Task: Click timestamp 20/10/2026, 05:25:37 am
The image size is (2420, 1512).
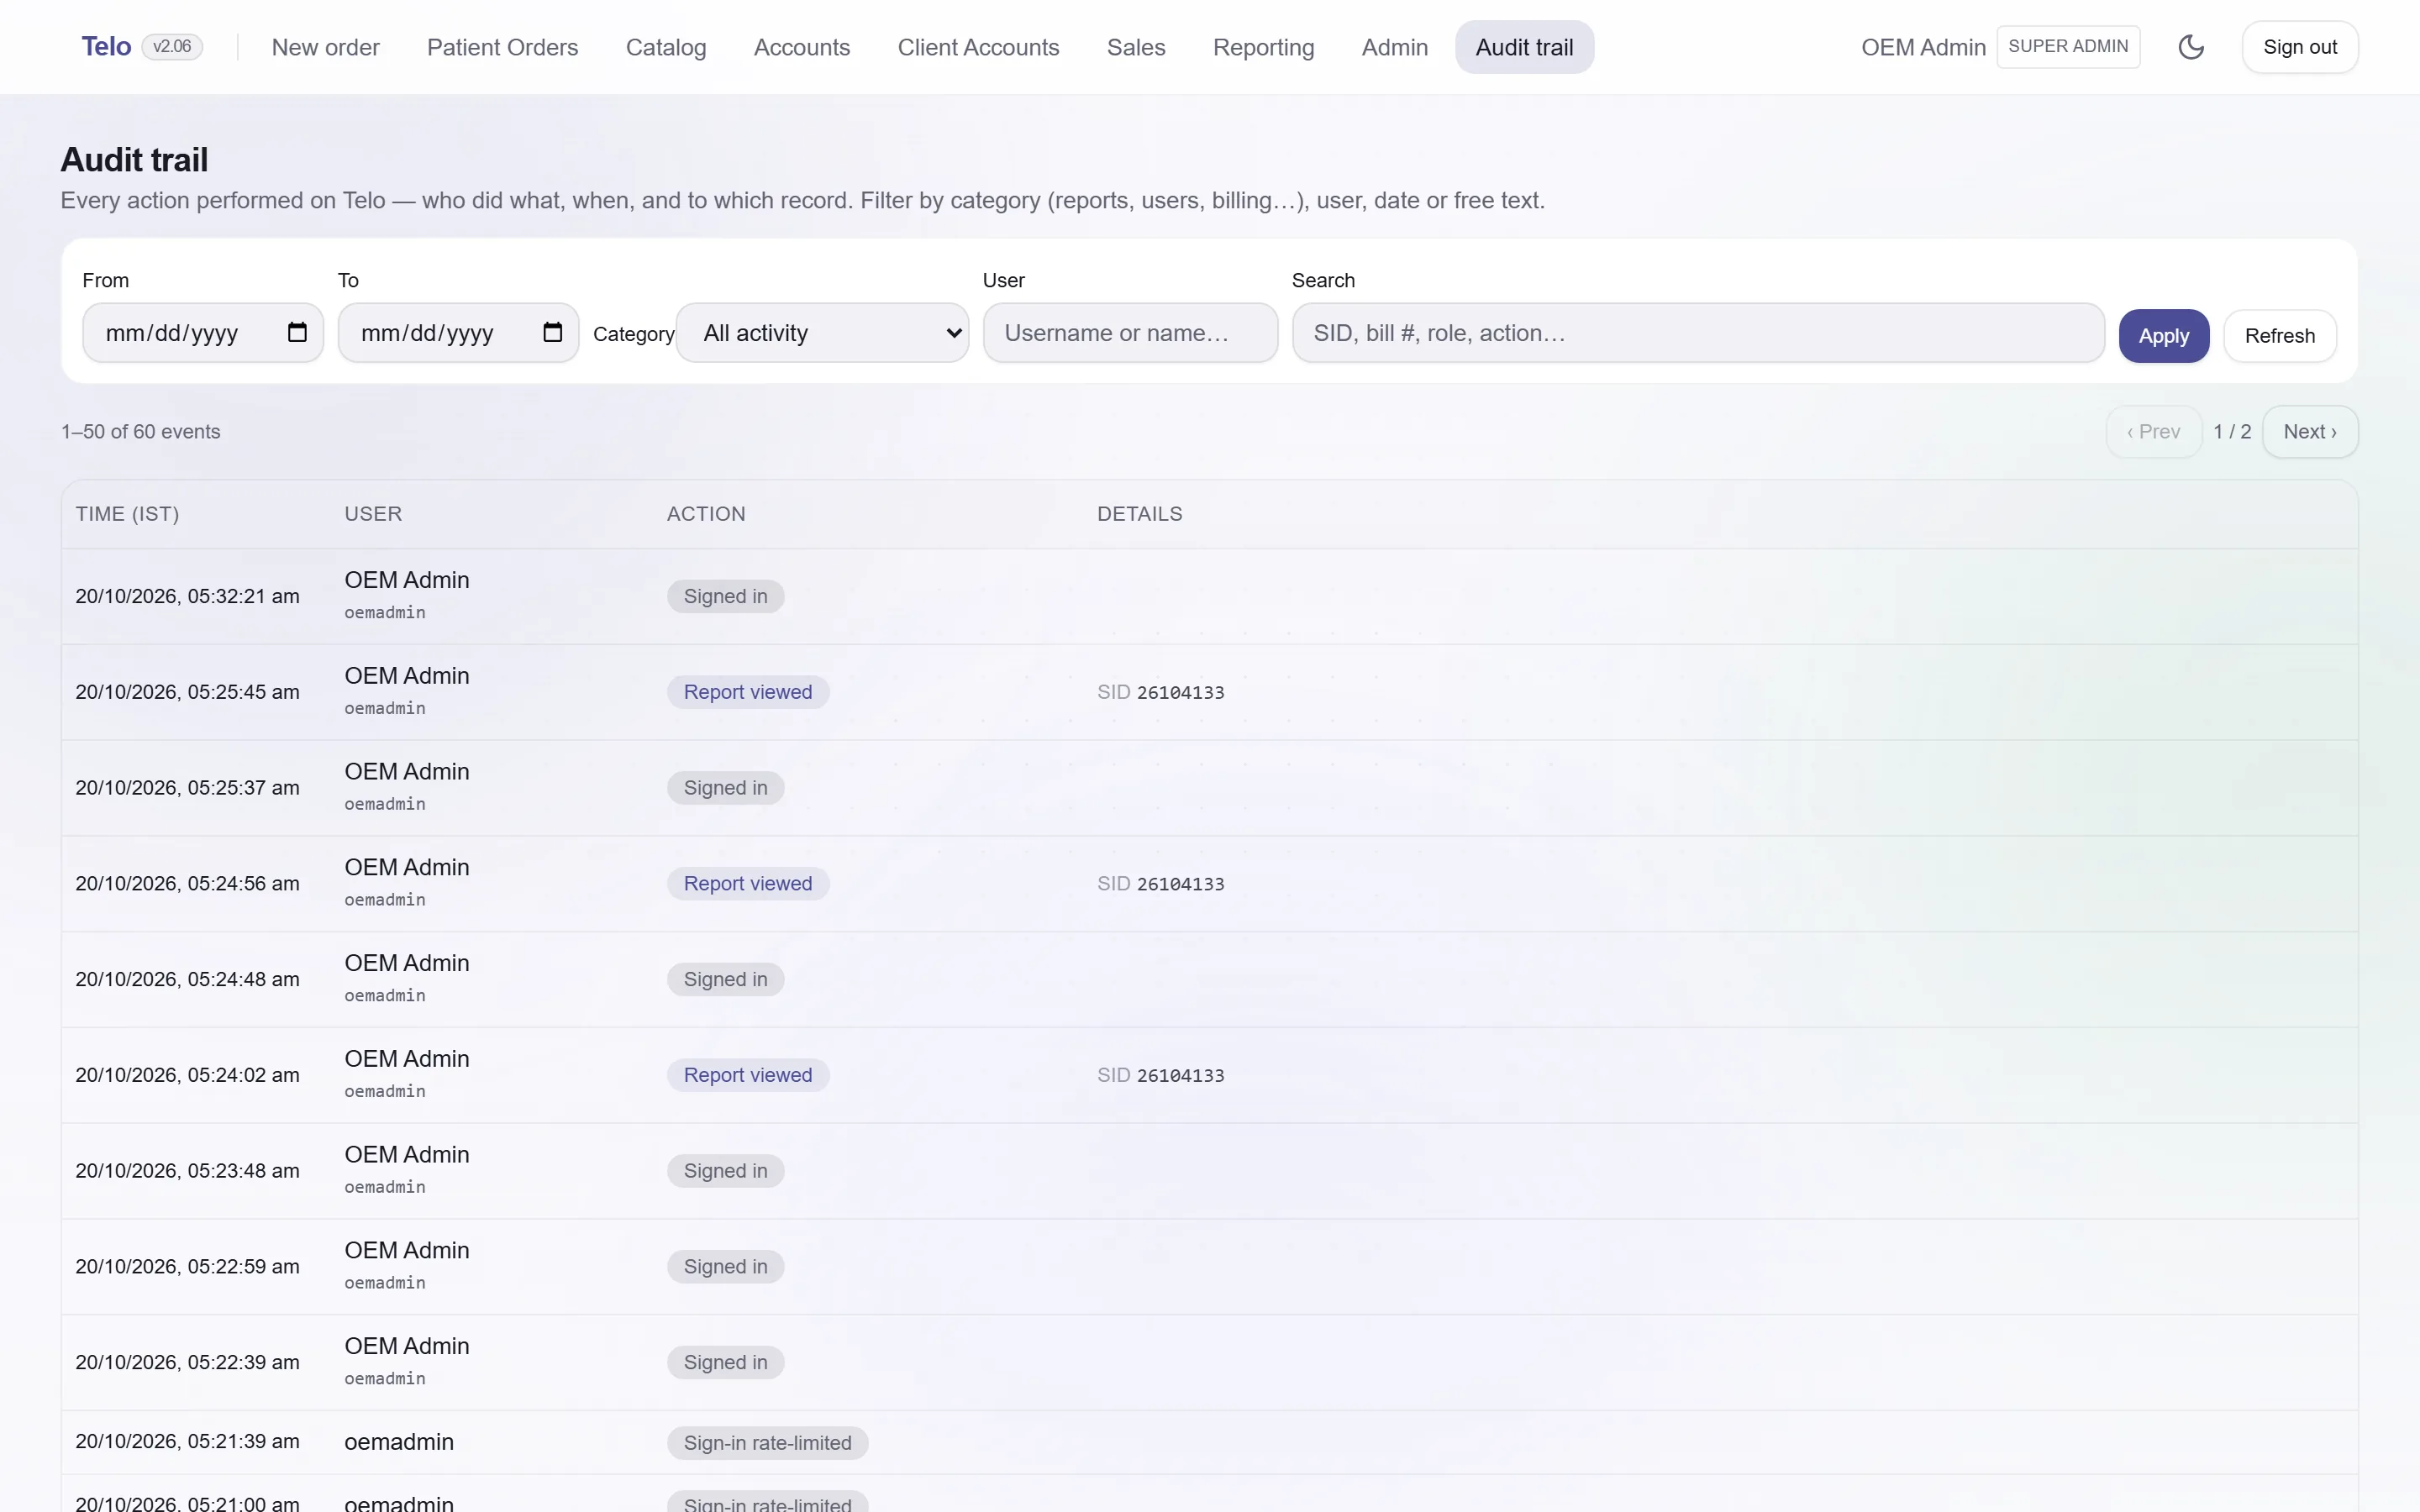Action: pyautogui.click(x=187, y=788)
